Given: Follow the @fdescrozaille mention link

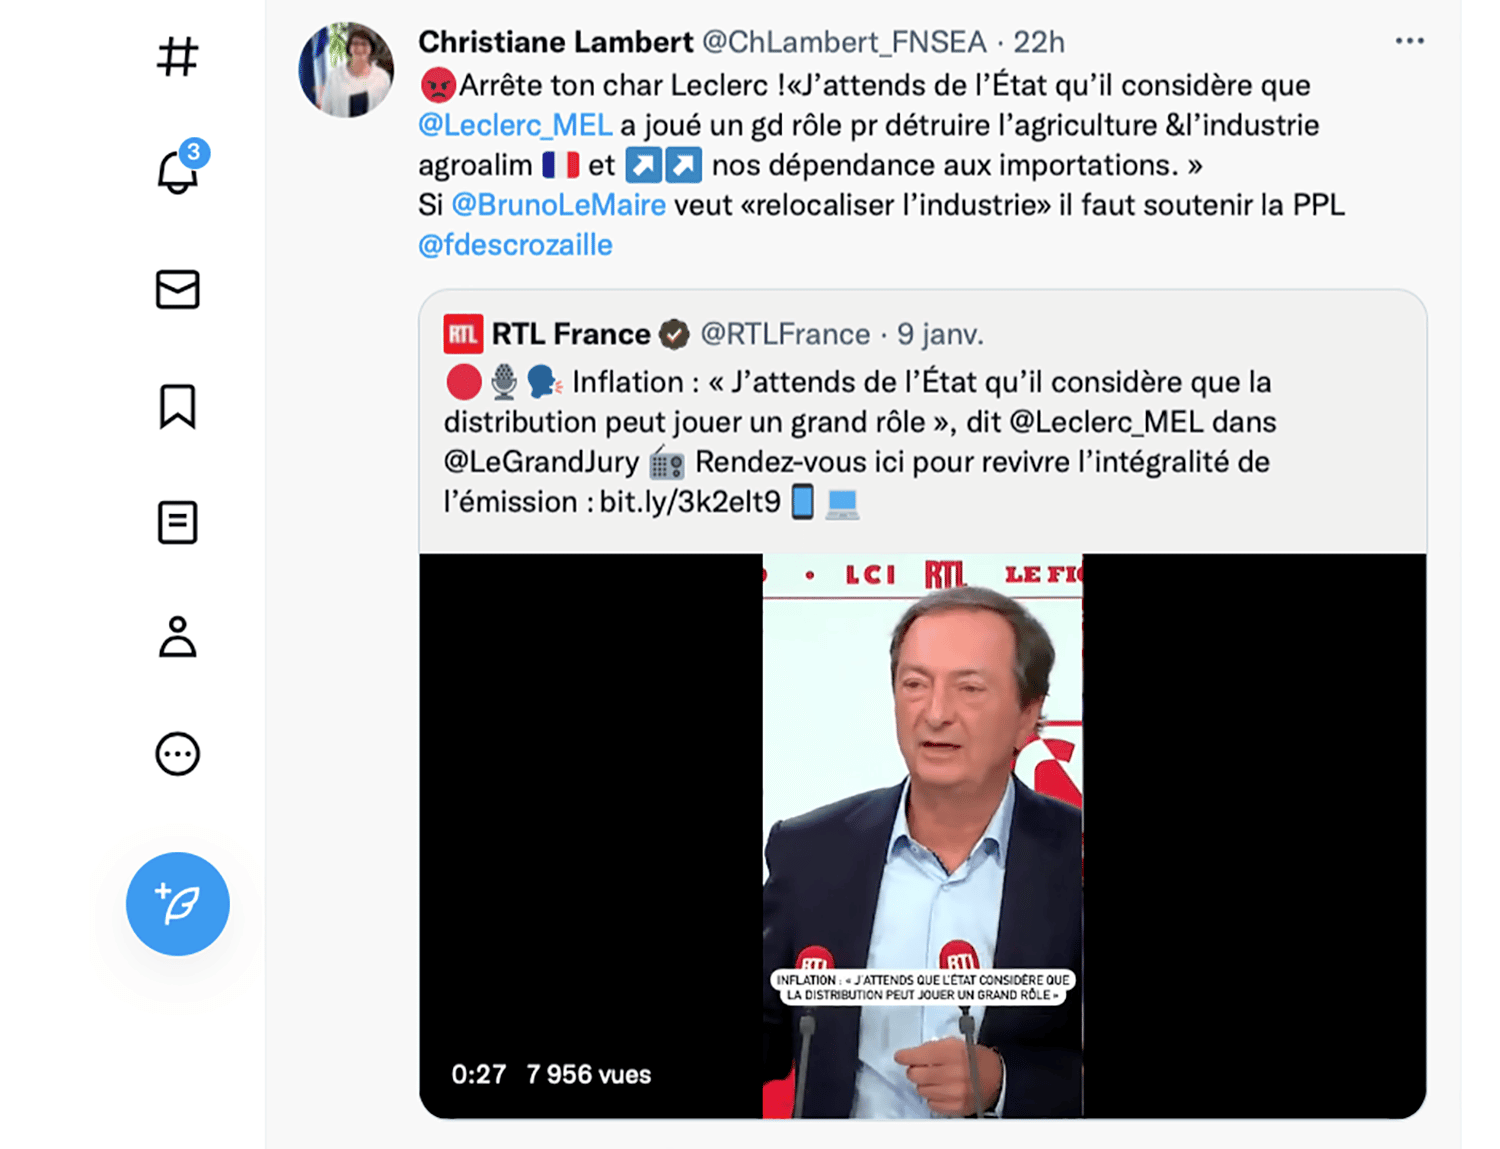Looking at the screenshot, I should [515, 245].
